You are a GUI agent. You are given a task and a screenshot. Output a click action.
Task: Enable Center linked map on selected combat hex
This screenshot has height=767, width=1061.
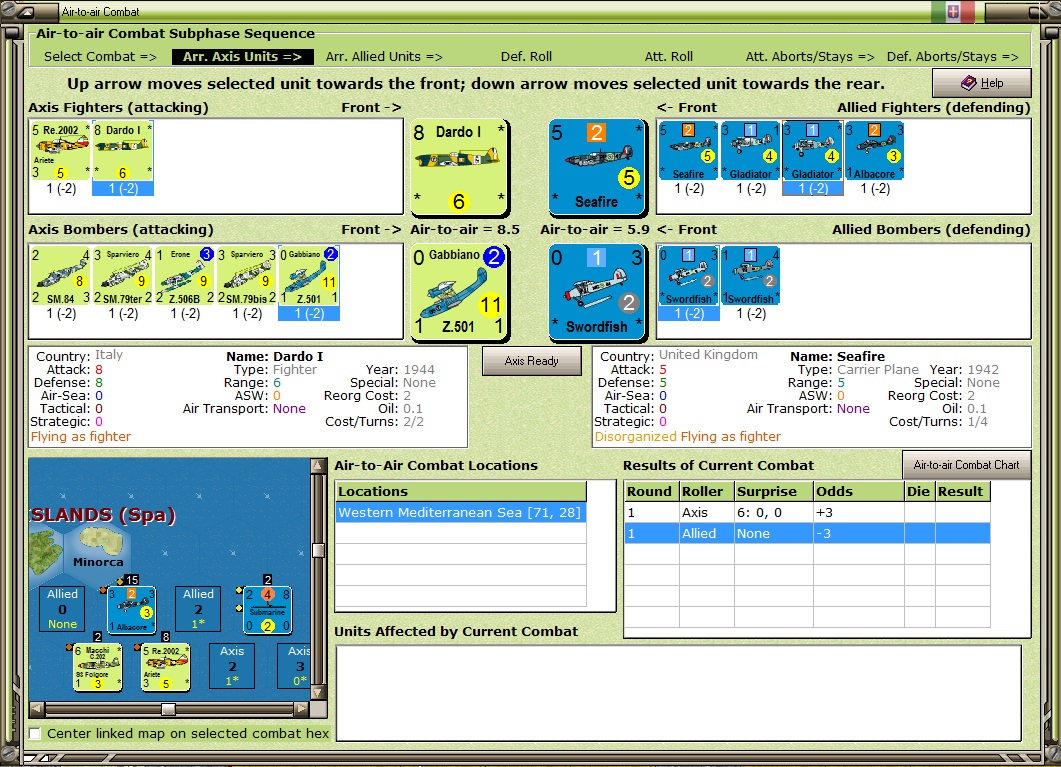click(x=35, y=734)
